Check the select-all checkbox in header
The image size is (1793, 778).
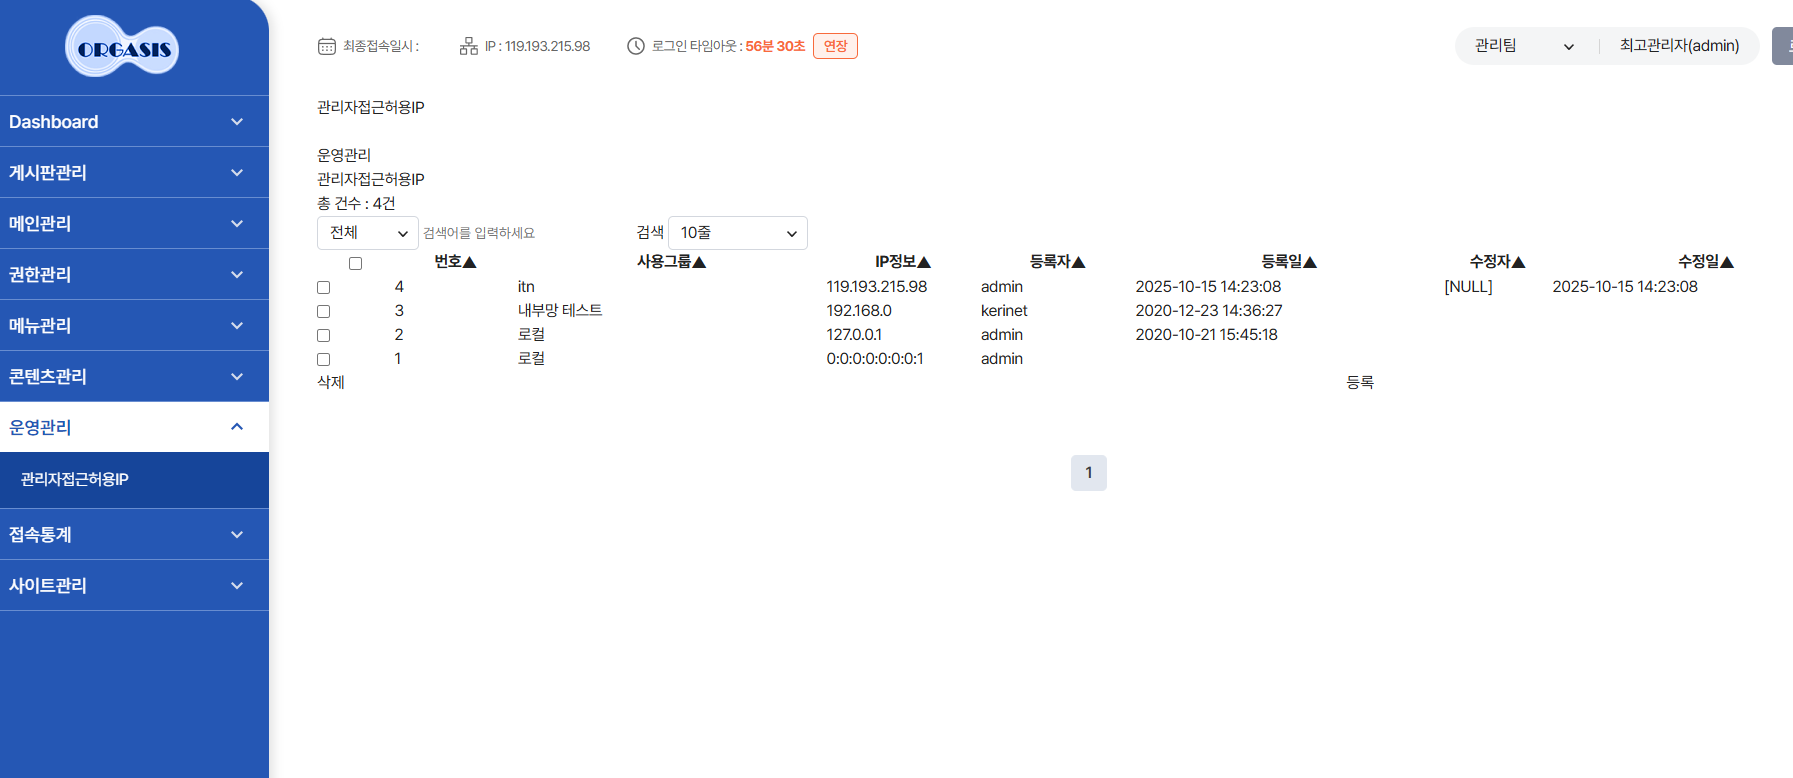tap(355, 264)
